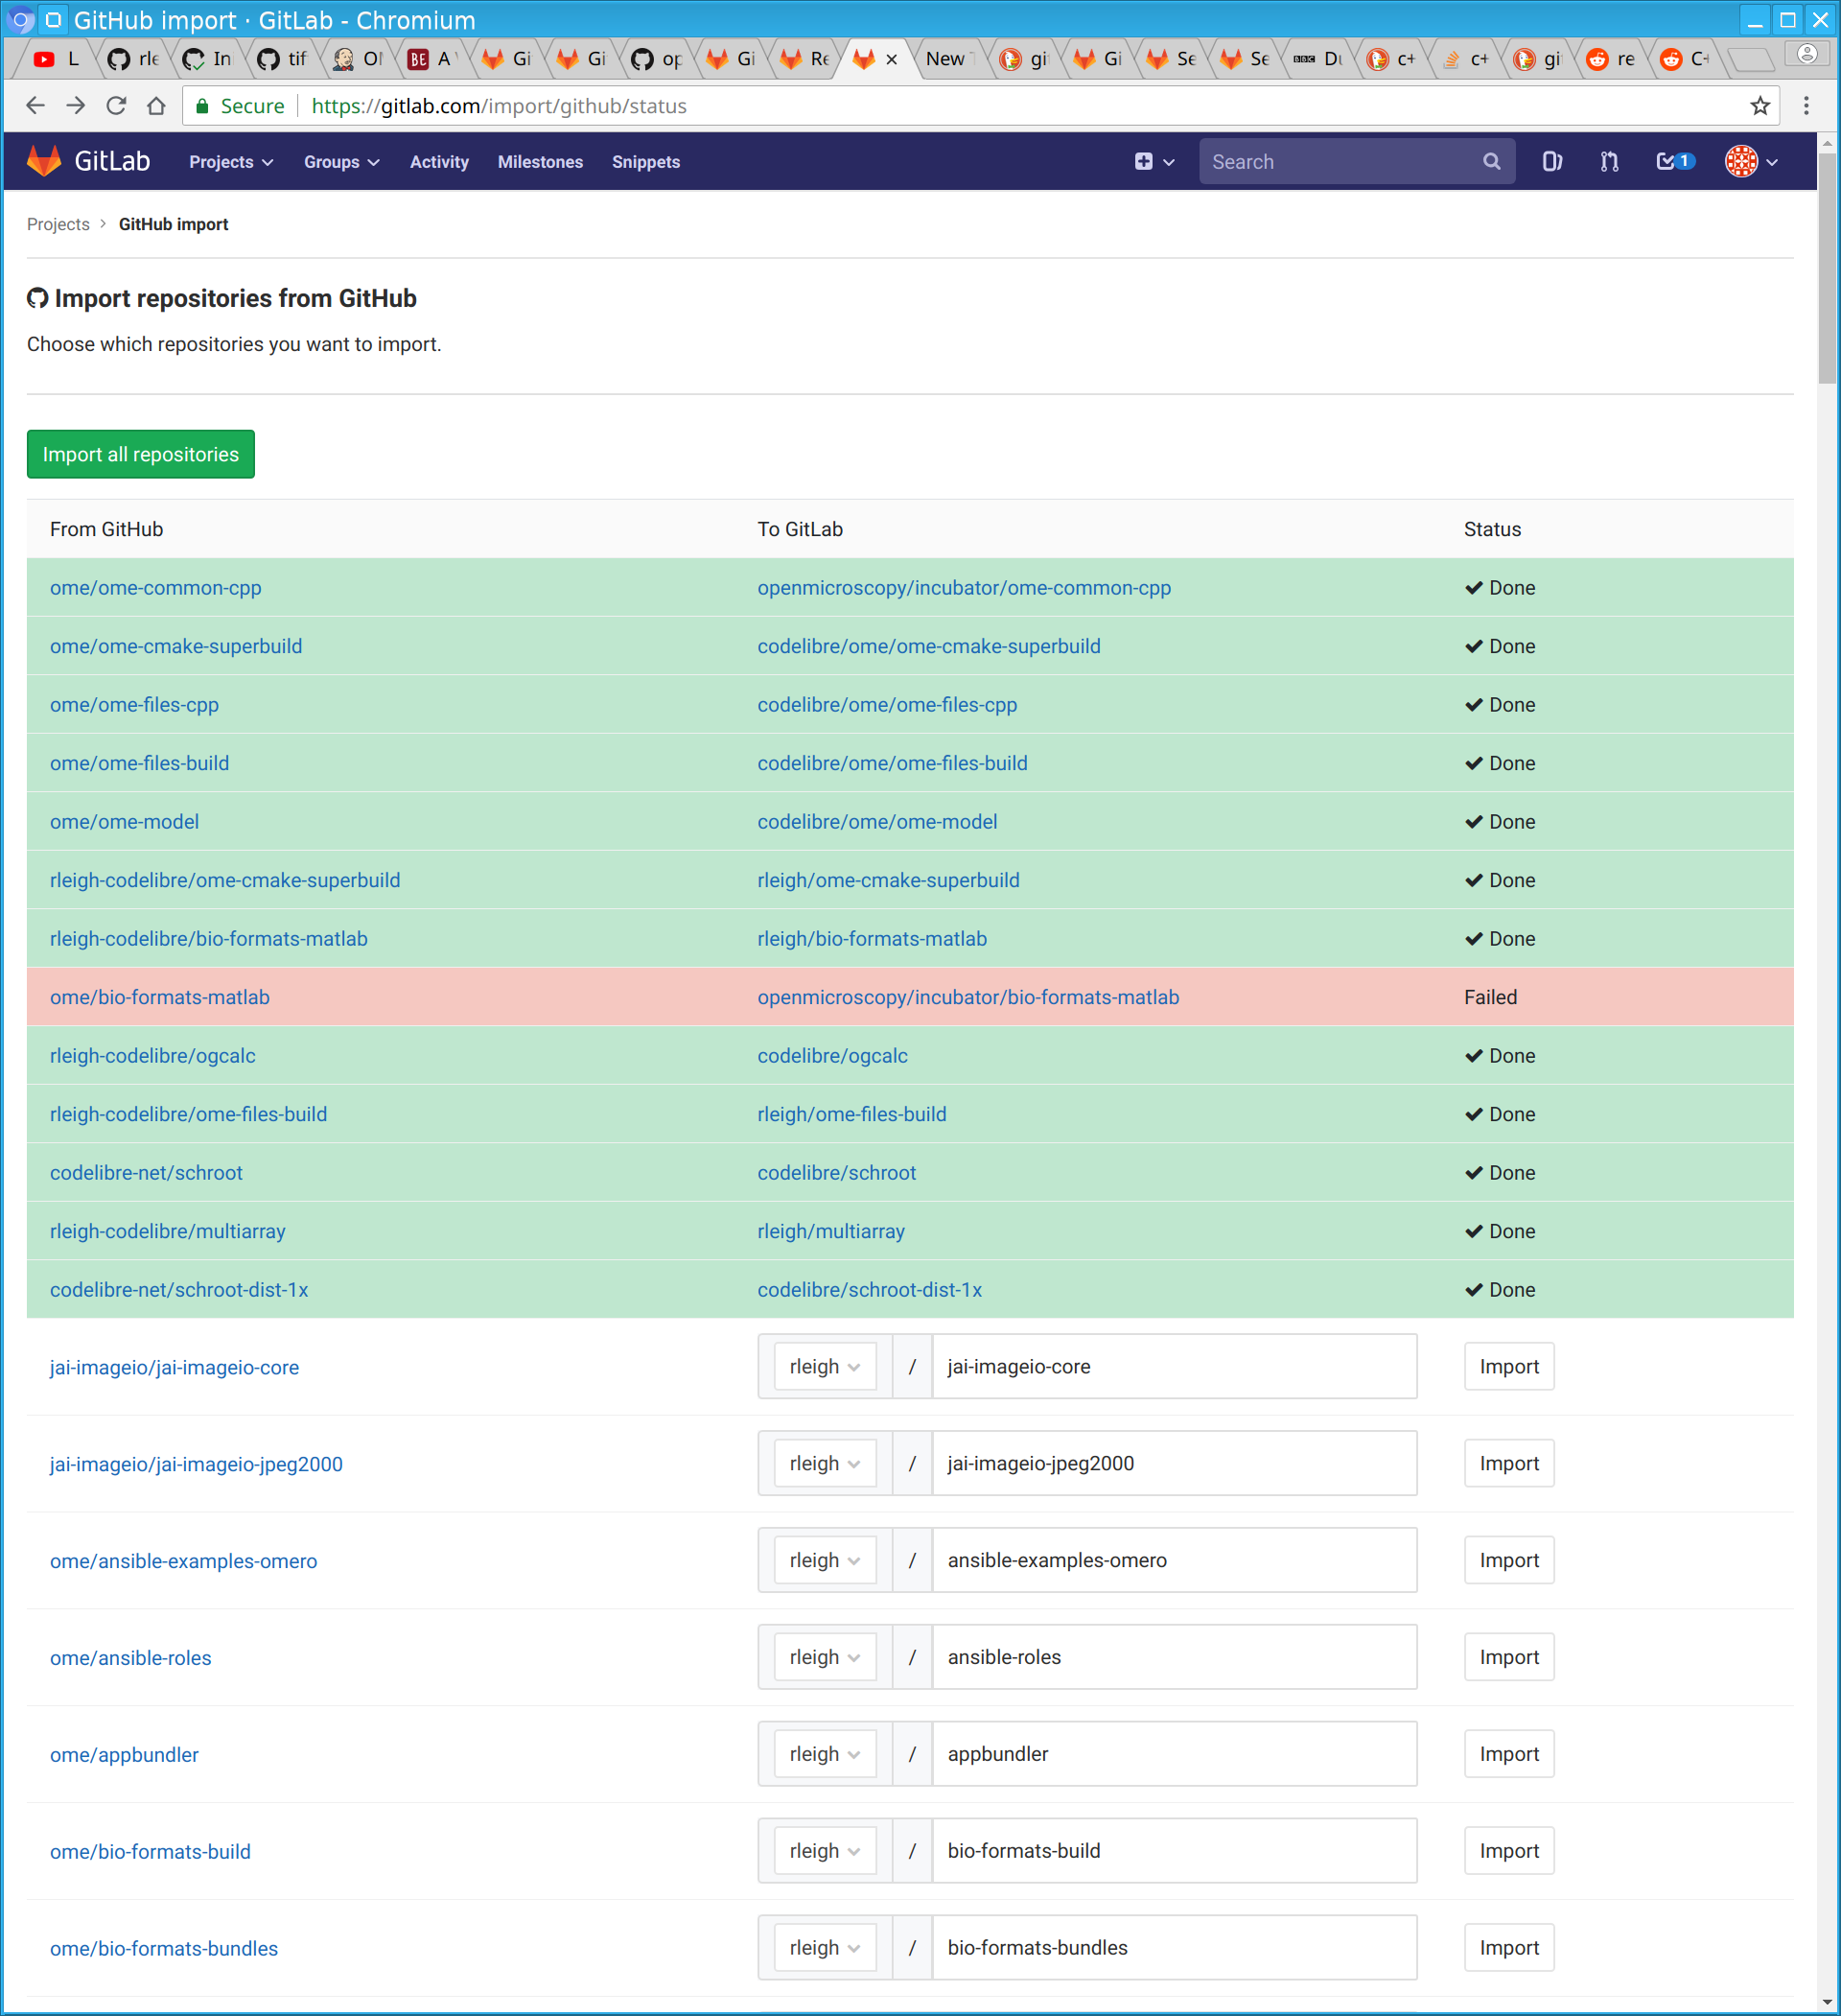Image resolution: width=1841 pixels, height=2016 pixels.
Task: Open the issues icon in navbar
Action: pos(1551,161)
